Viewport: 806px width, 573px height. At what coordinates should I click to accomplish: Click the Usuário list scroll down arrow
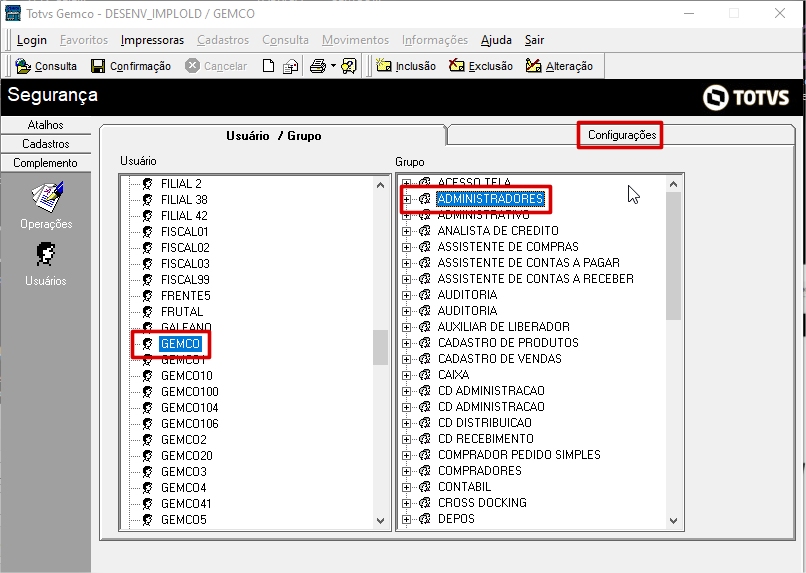pyautogui.click(x=380, y=521)
